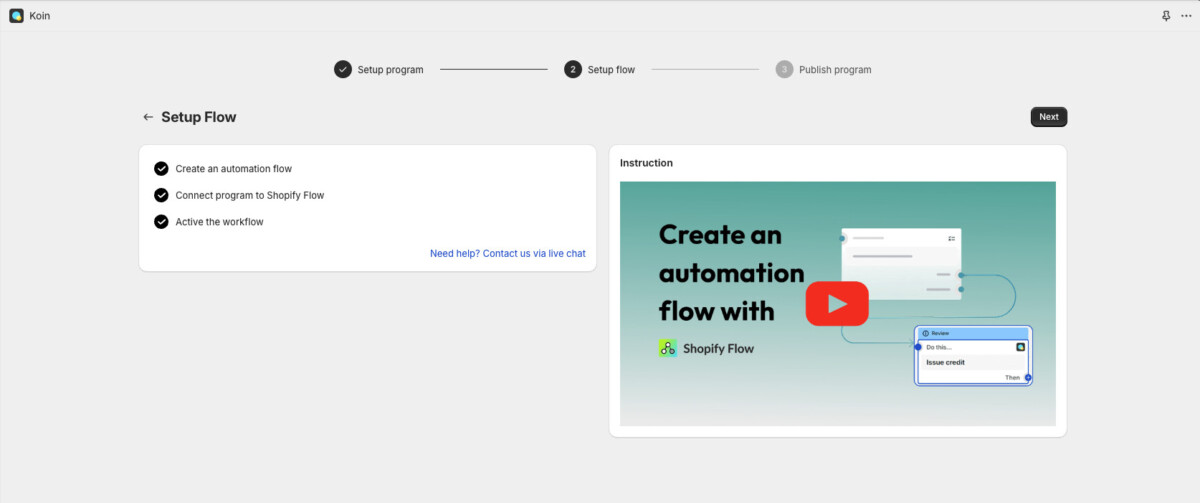This screenshot has height=503, width=1200.
Task: Toggle the Connect program to Shopify Flow checkmark
Action: 161,195
